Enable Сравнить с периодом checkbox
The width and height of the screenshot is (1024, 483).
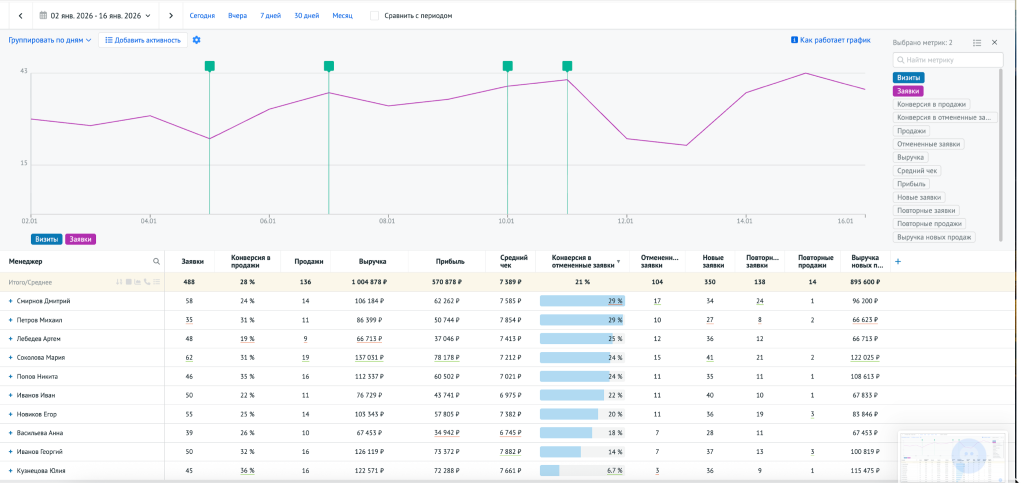[374, 16]
